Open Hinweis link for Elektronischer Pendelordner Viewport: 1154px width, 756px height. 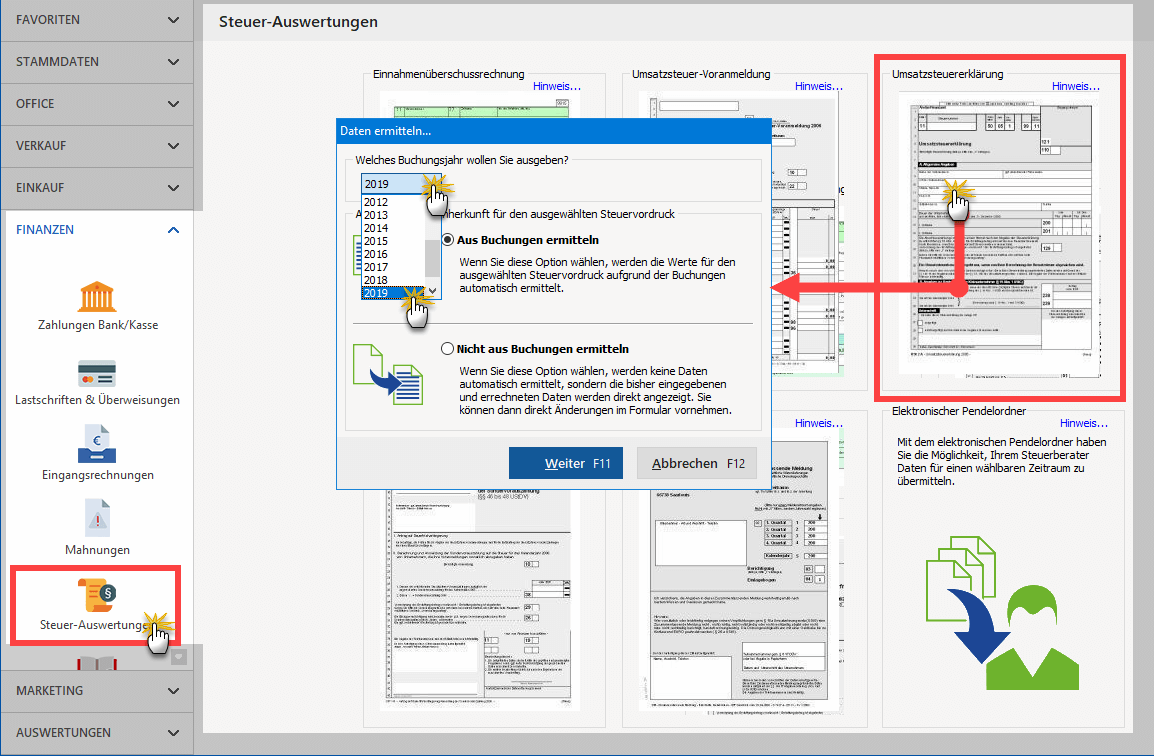point(1083,423)
